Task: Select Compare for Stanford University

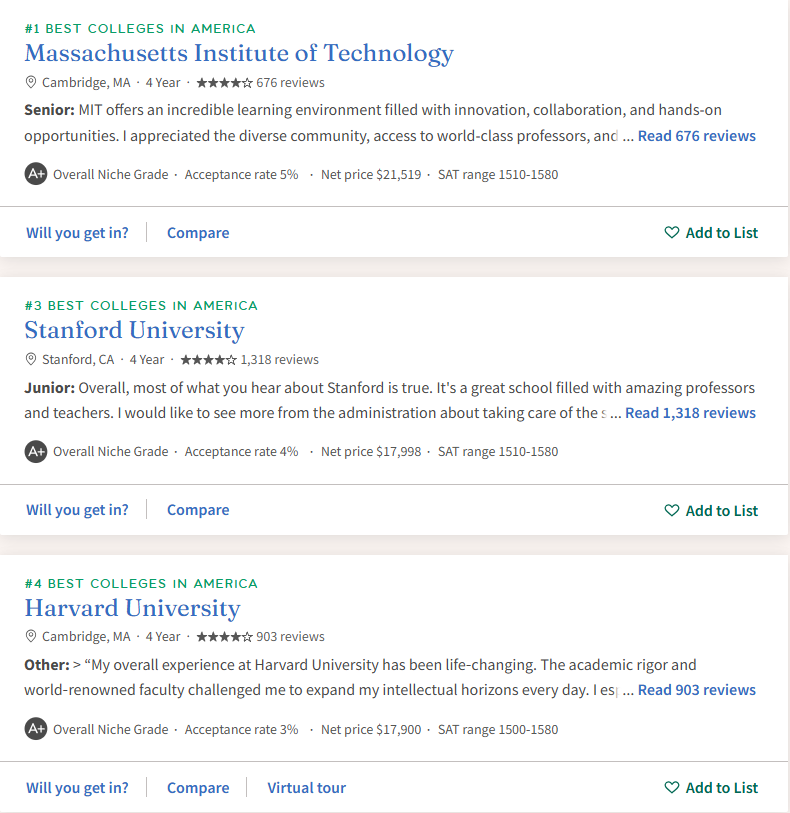Action: coord(197,510)
